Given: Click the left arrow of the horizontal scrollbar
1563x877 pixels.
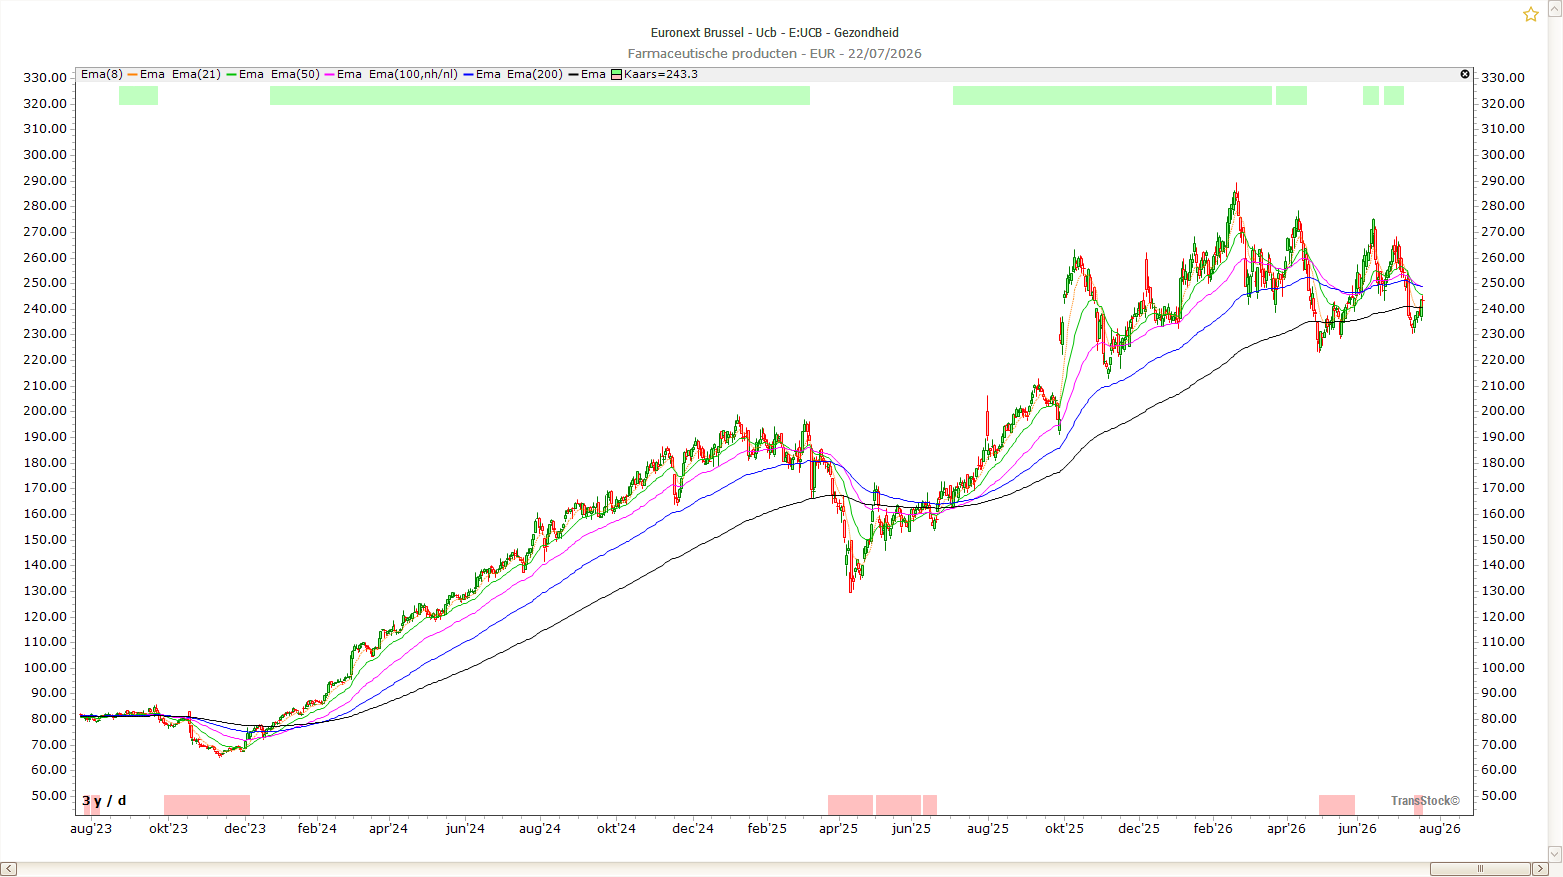Looking at the screenshot, I should (x=8, y=868).
